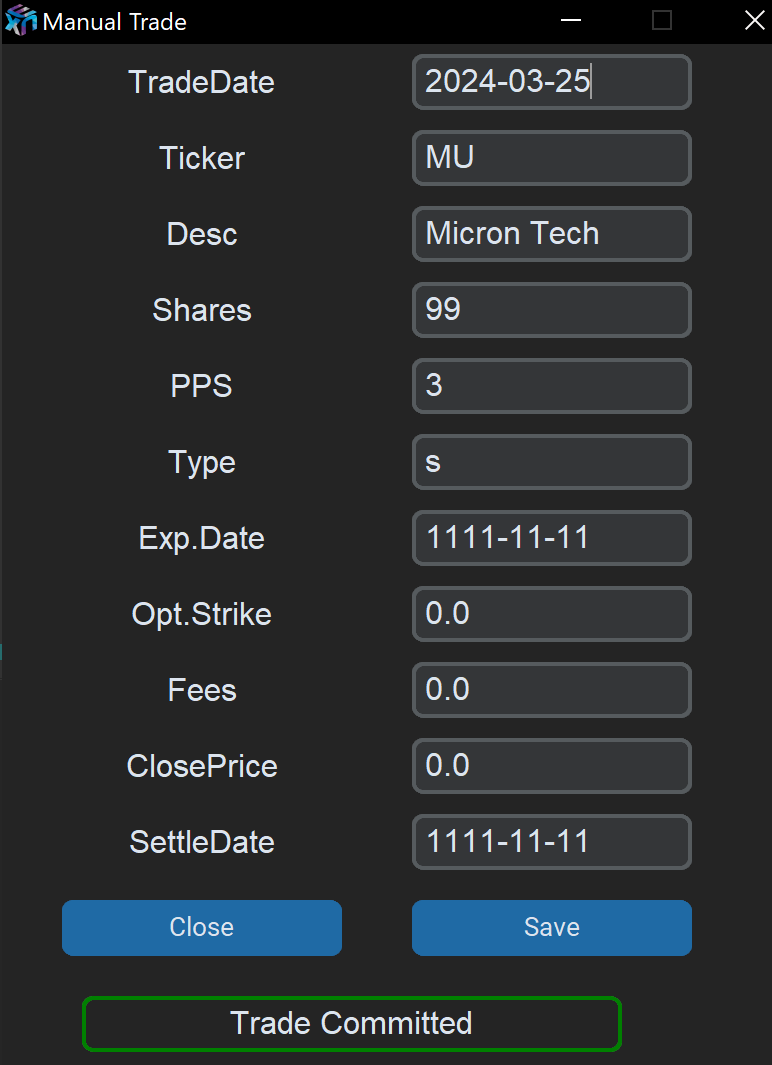
Task: Click the app icon in title bar
Action: [20, 21]
